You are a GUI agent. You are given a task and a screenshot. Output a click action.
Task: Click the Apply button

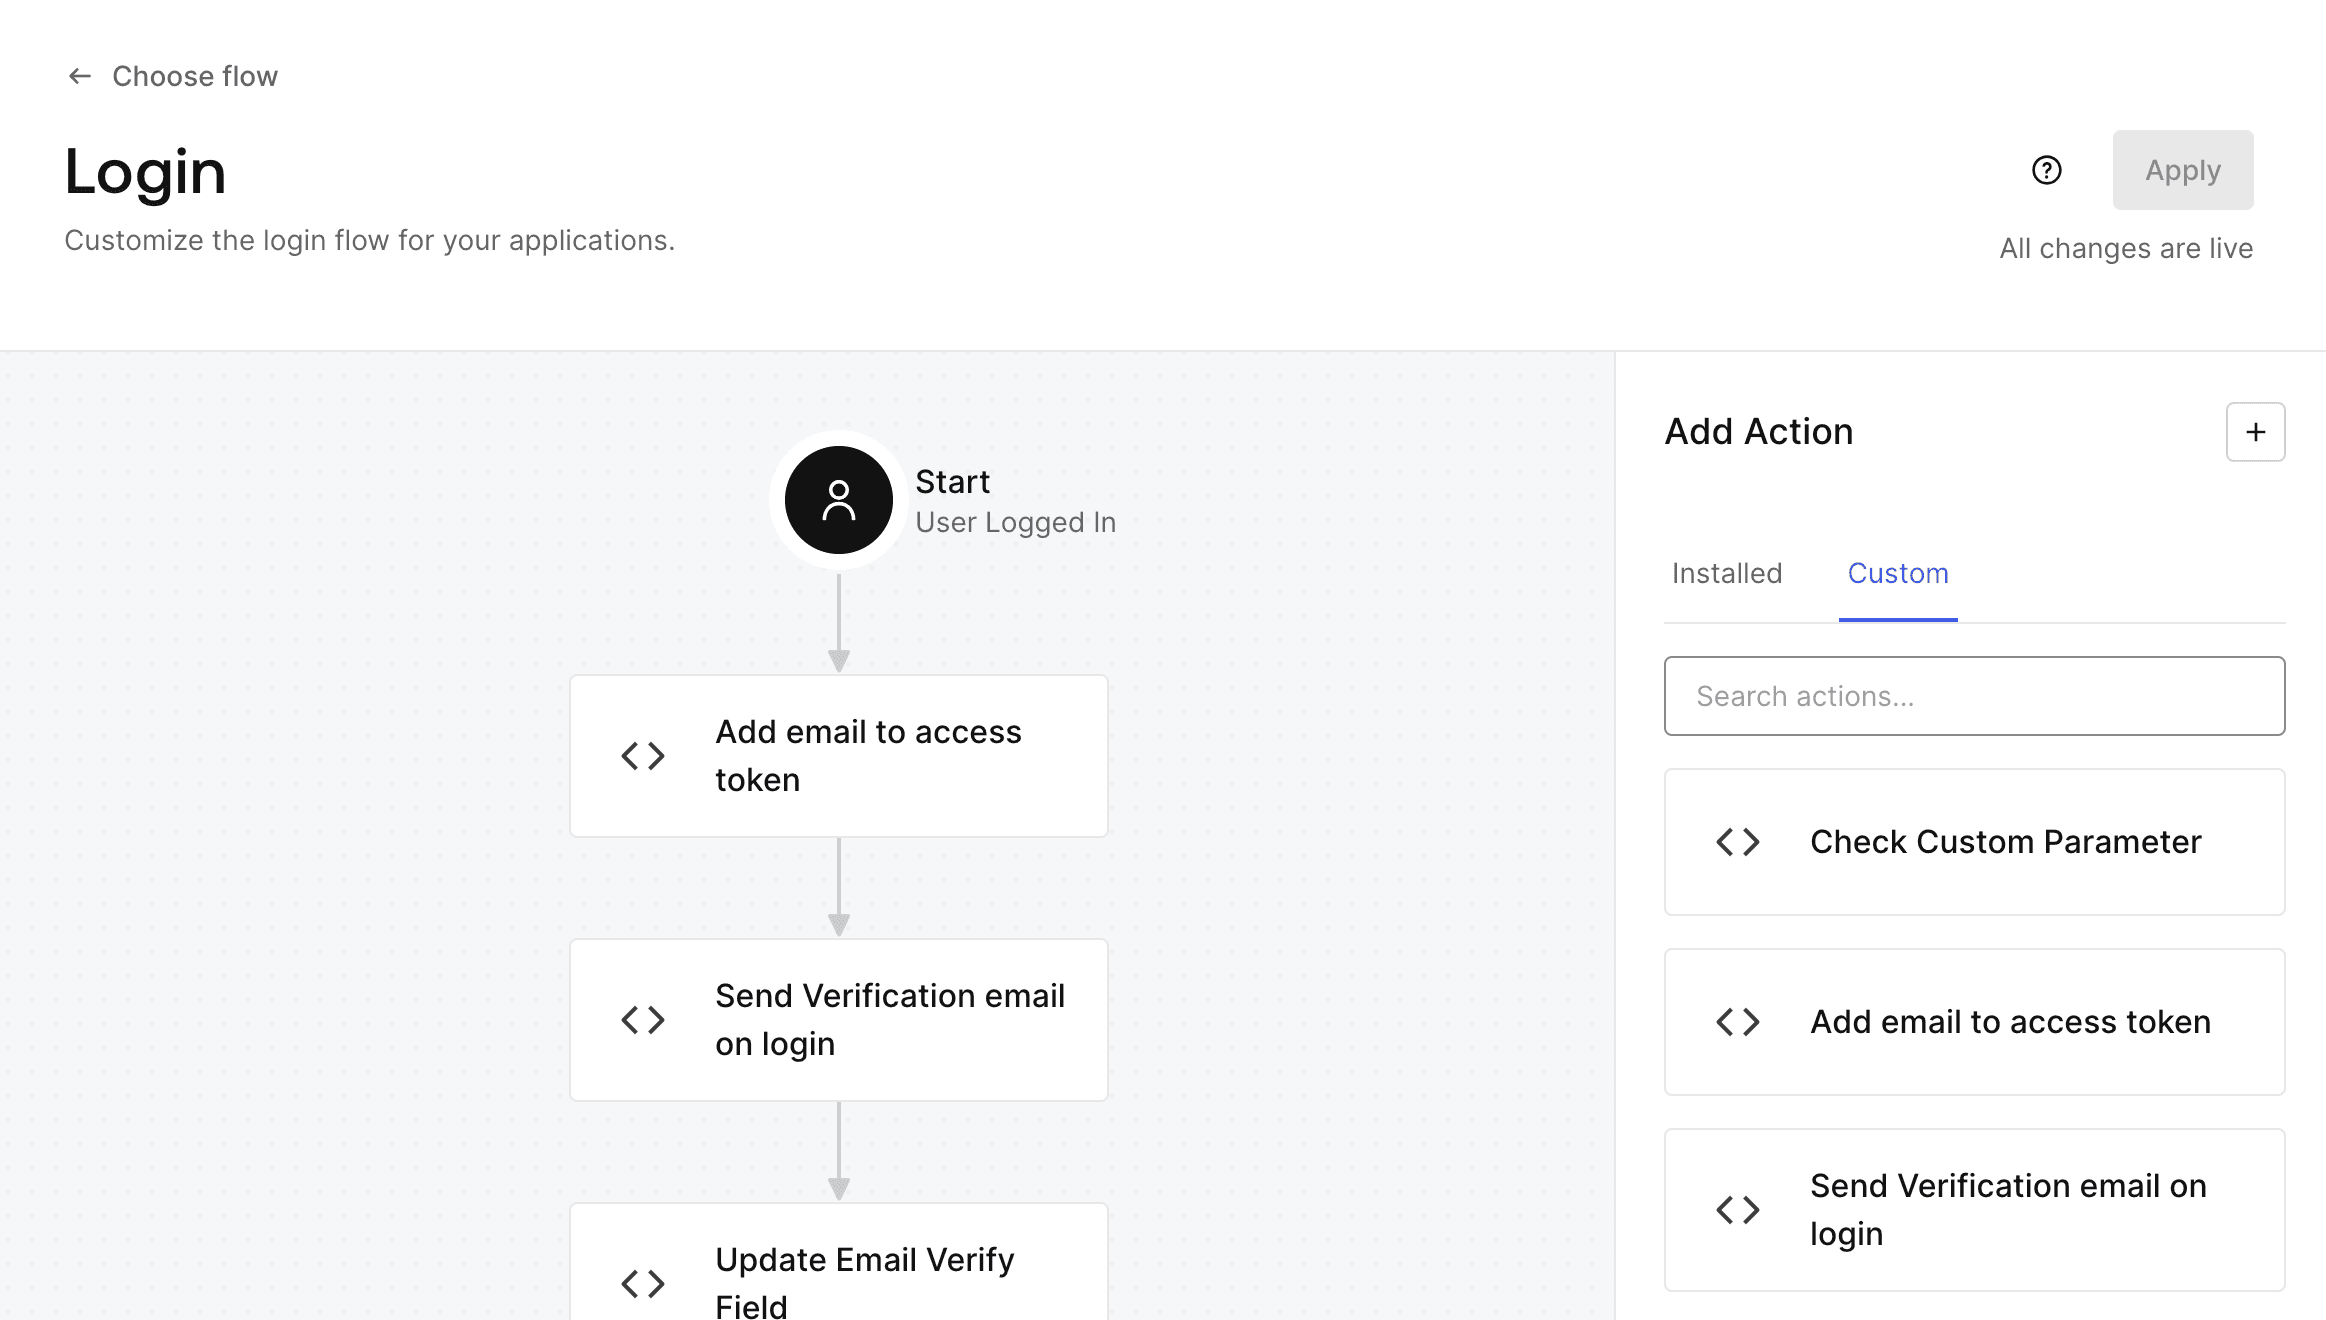2182,170
